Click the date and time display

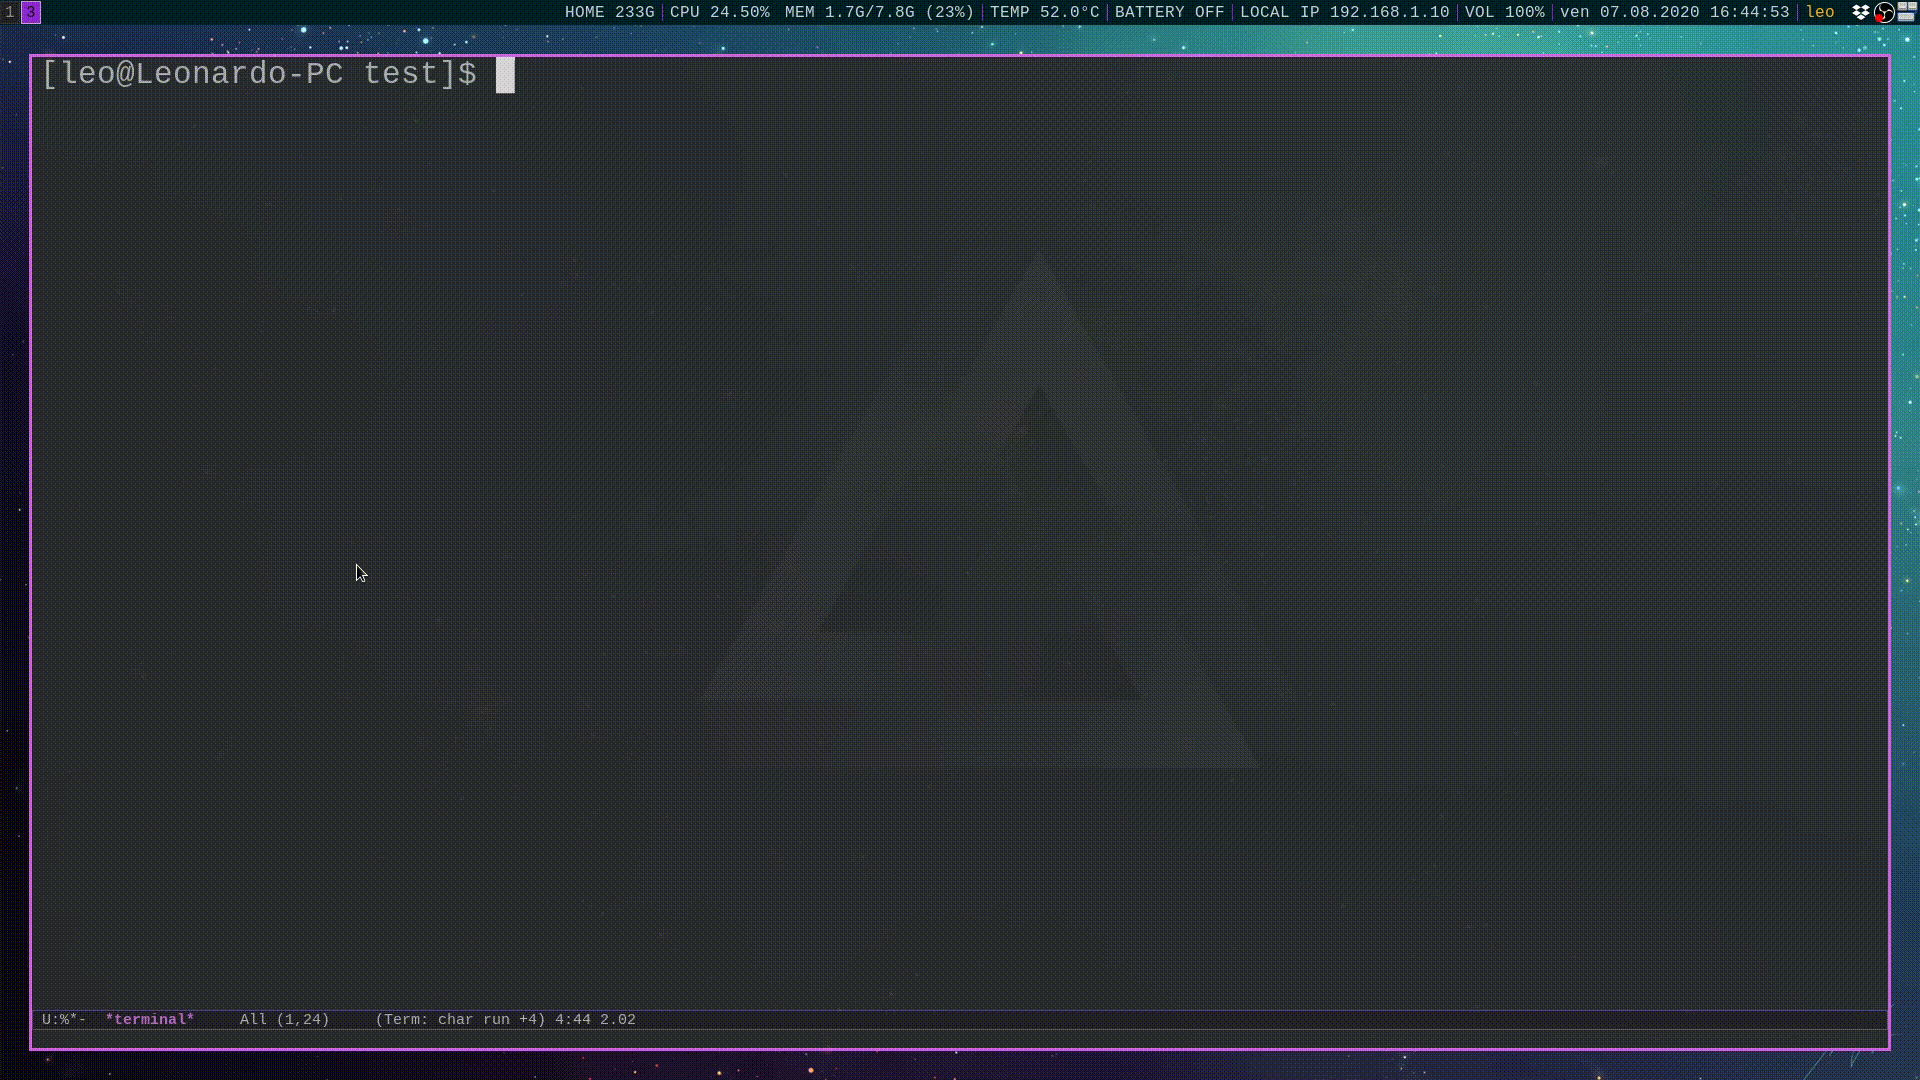1674,12
